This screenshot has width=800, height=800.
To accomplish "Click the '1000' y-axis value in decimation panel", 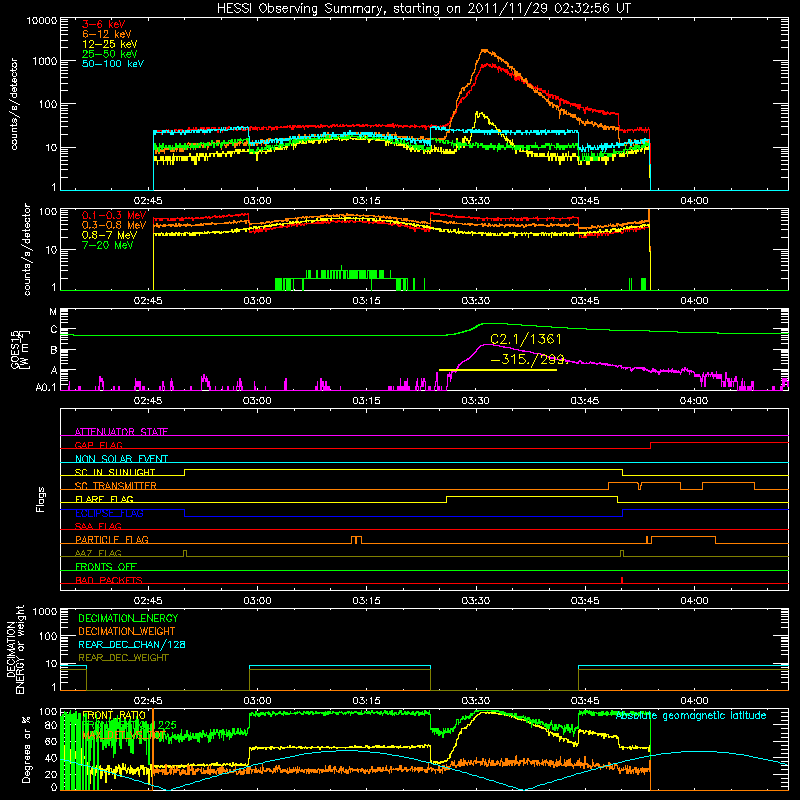I will [45, 611].
